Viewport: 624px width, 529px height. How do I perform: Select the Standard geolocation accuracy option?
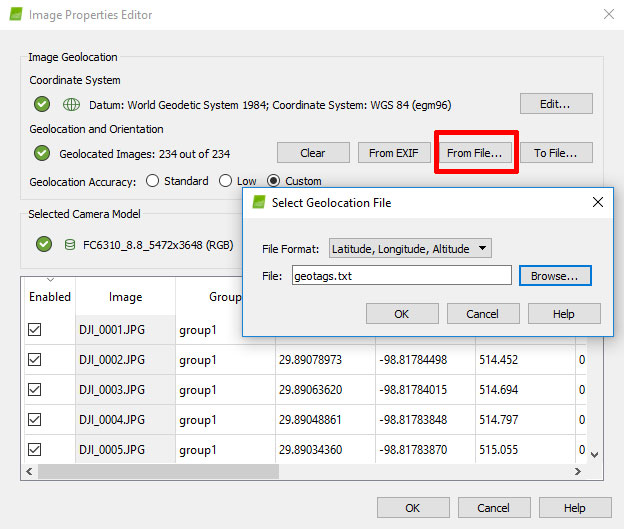pyautogui.click(x=153, y=182)
